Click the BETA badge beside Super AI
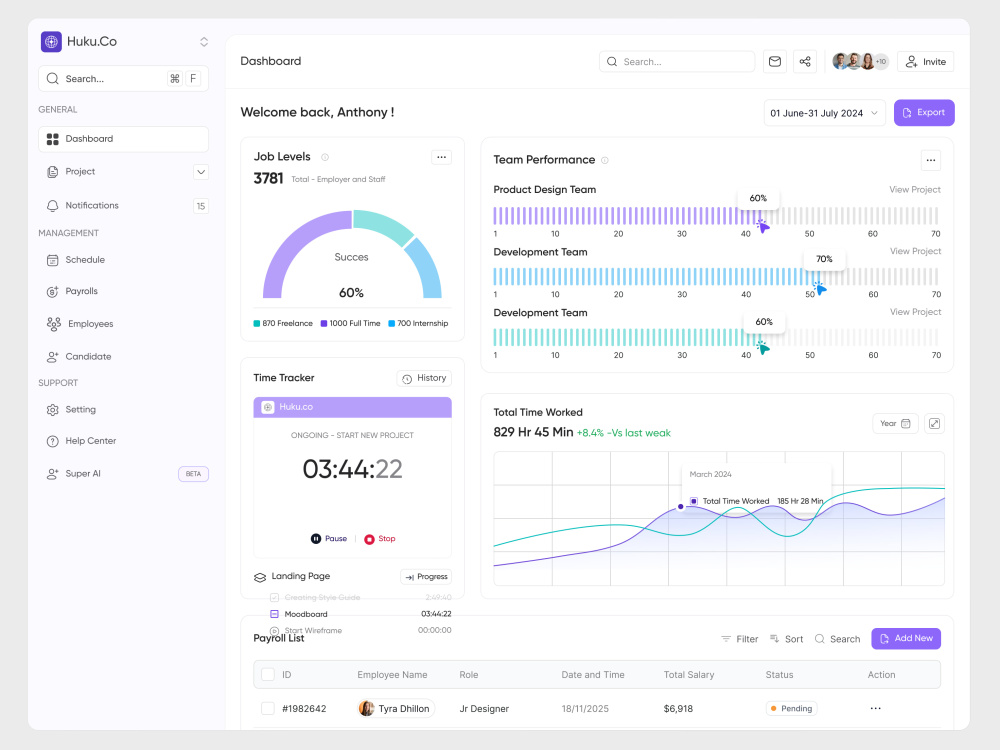 (193, 474)
